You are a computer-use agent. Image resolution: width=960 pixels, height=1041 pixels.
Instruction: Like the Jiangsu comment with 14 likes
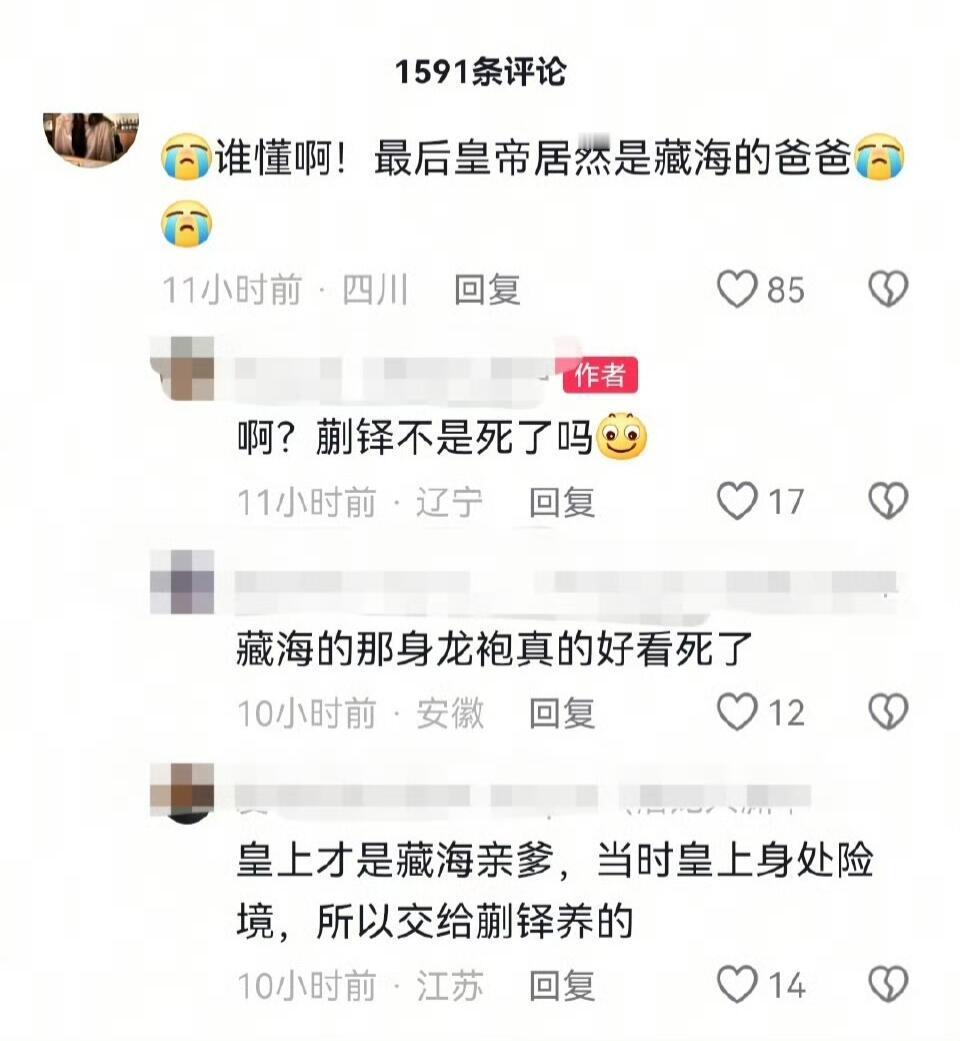coord(737,985)
